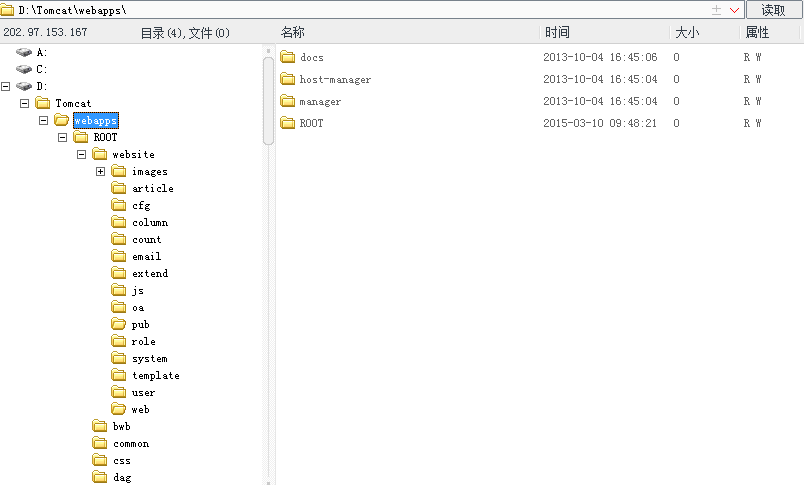Click the 202.97.153.167 host label
The height and width of the screenshot is (485, 804).
45,32
